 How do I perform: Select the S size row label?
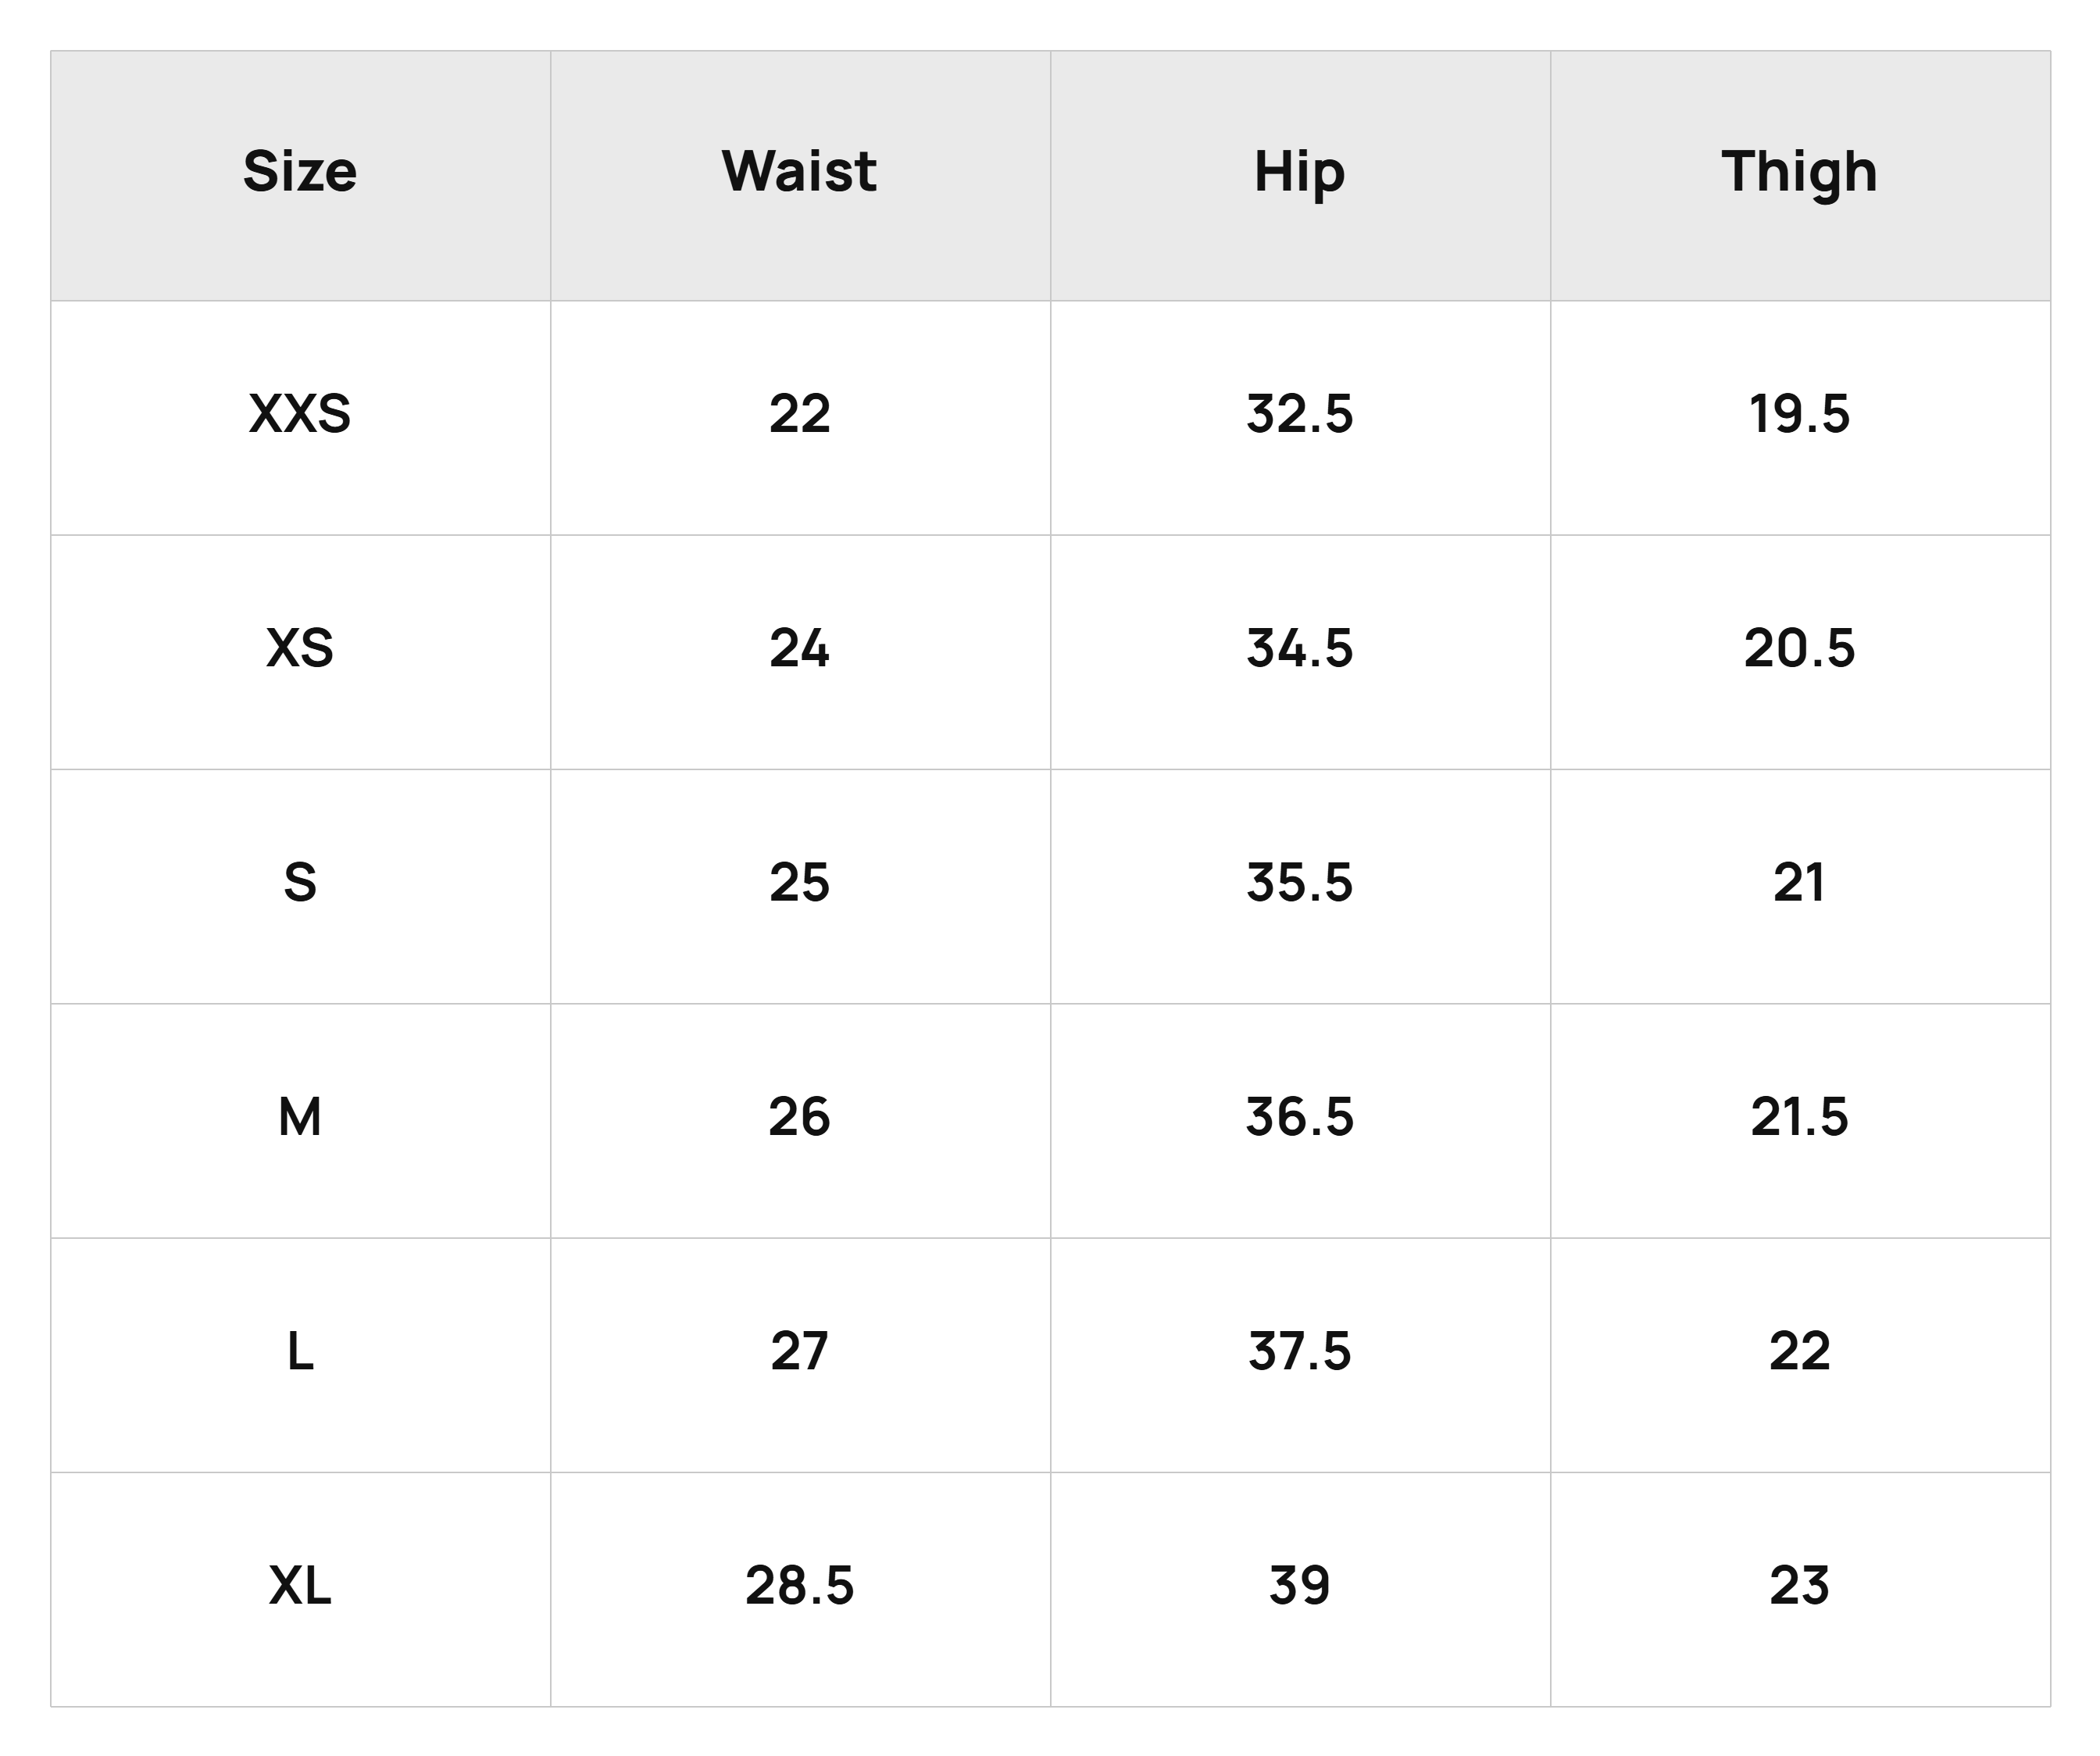300,886
